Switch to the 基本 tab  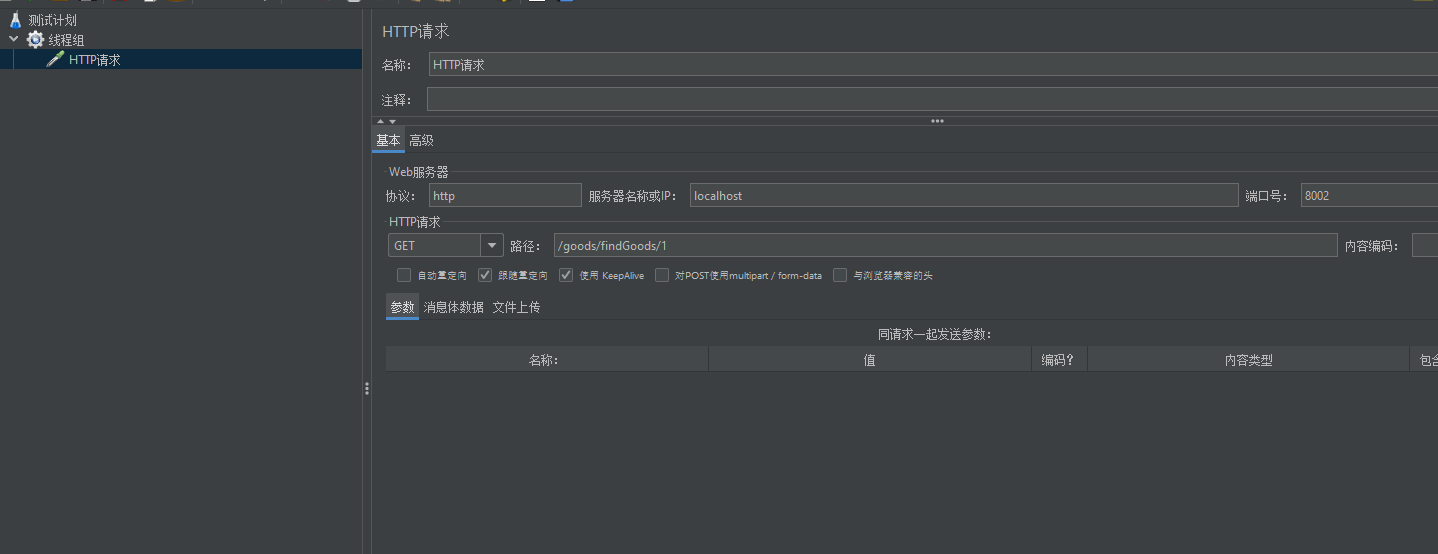tap(388, 141)
